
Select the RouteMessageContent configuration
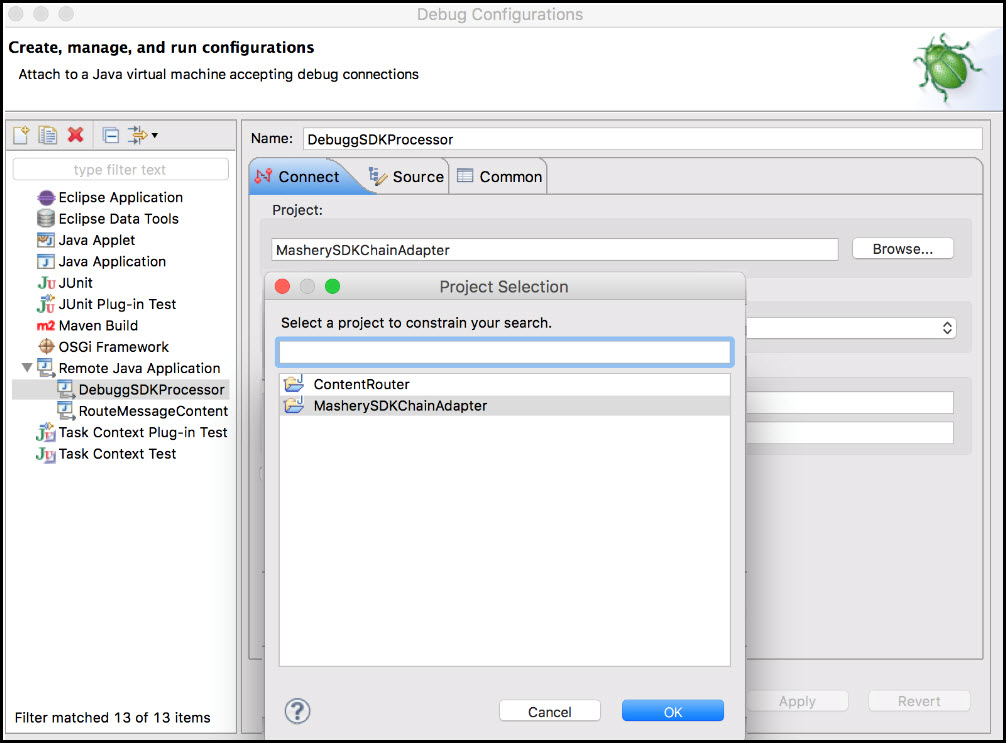tap(153, 411)
